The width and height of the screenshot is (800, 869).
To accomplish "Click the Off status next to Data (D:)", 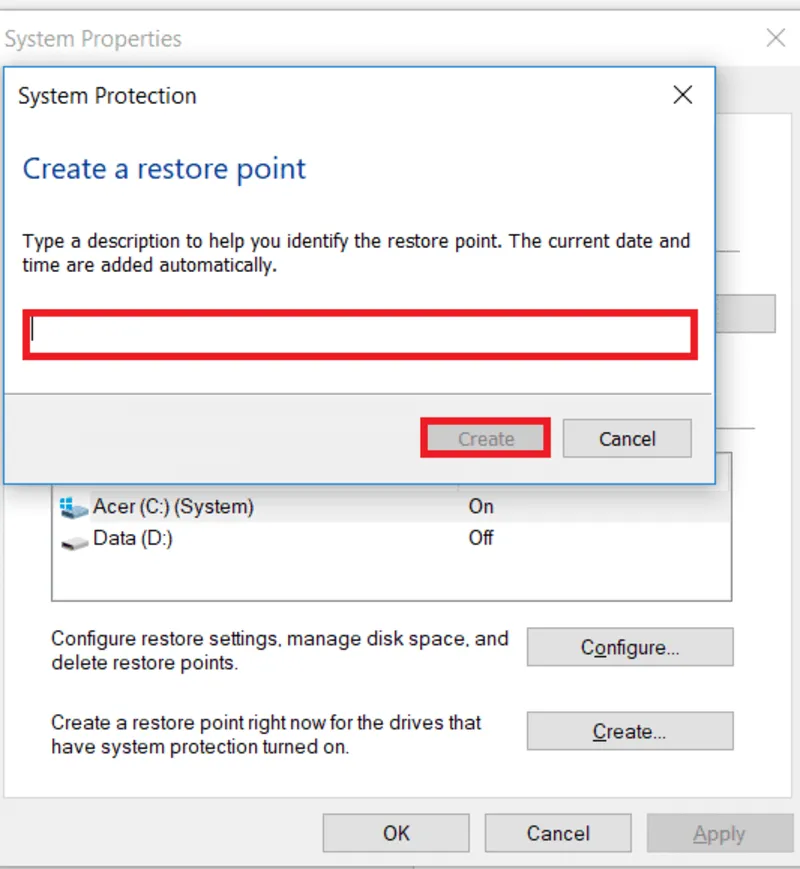I will click(480, 538).
